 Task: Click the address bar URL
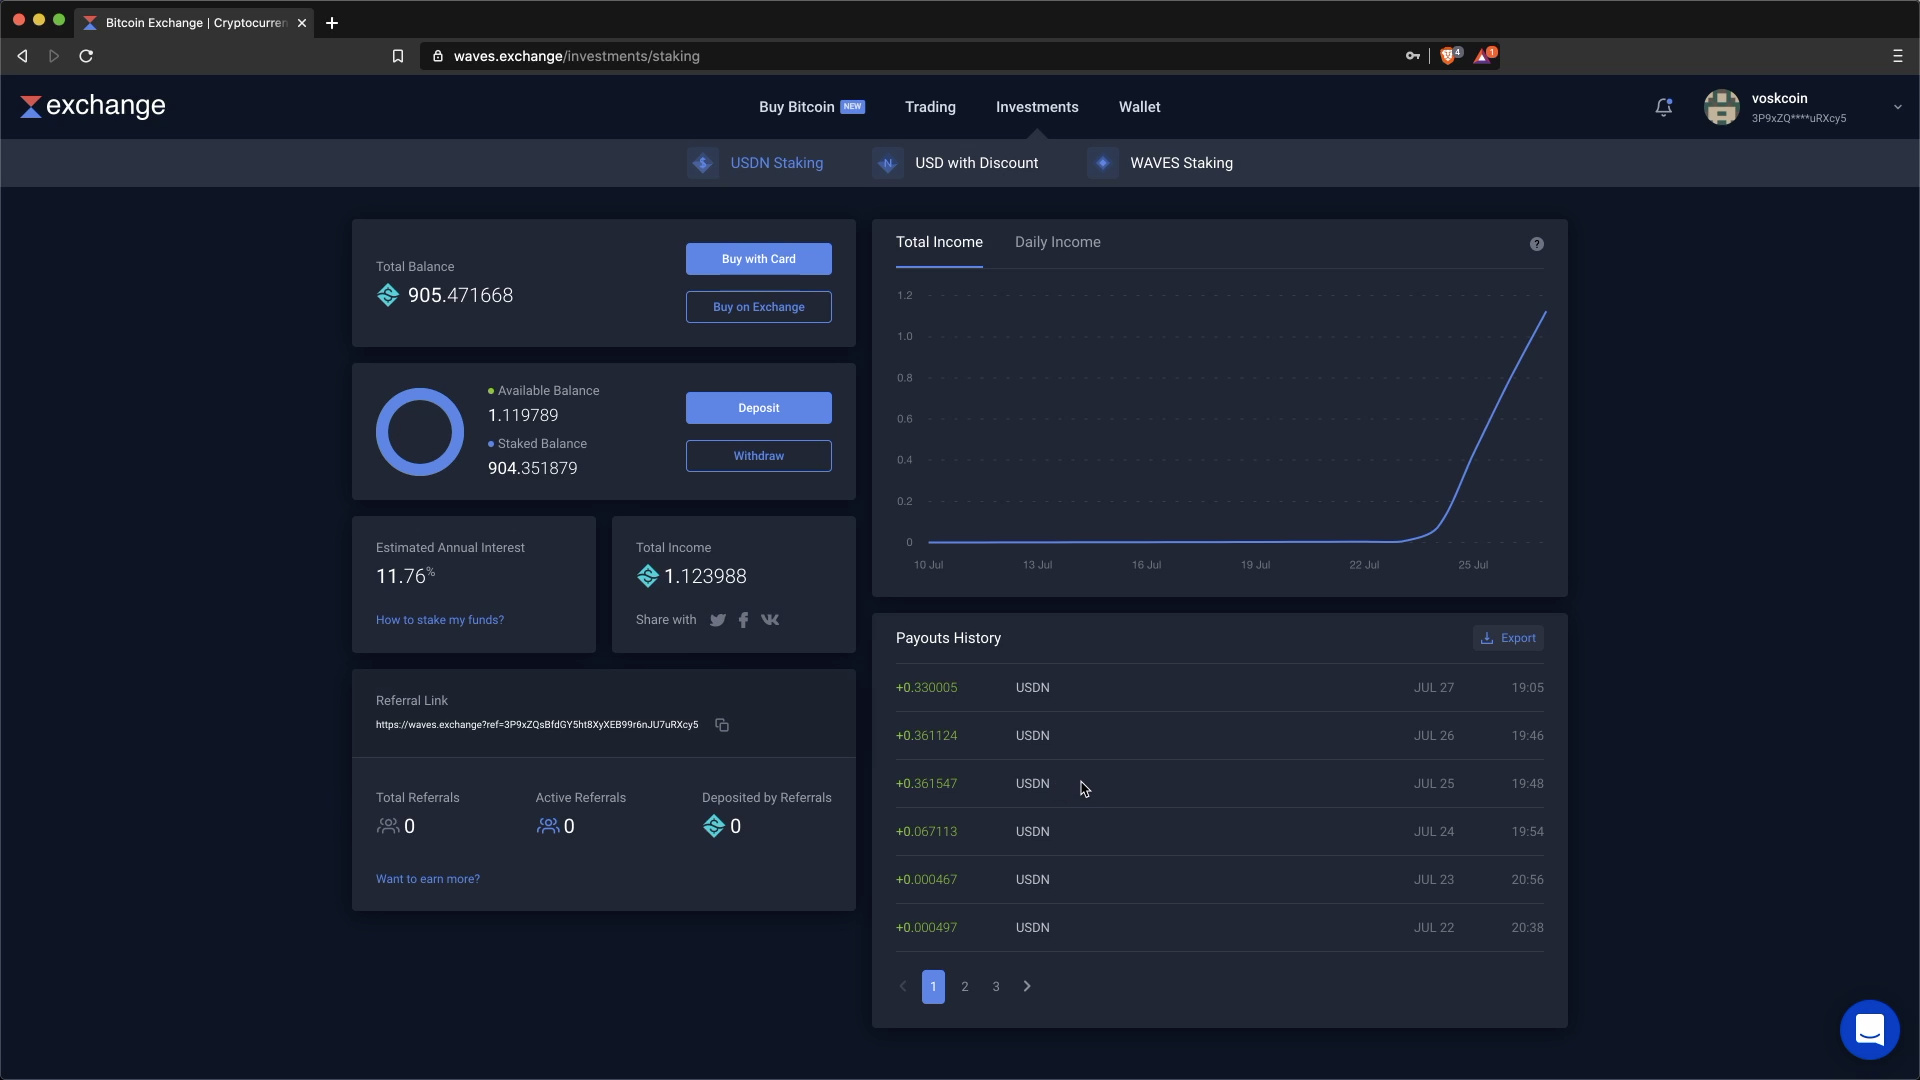577,56
